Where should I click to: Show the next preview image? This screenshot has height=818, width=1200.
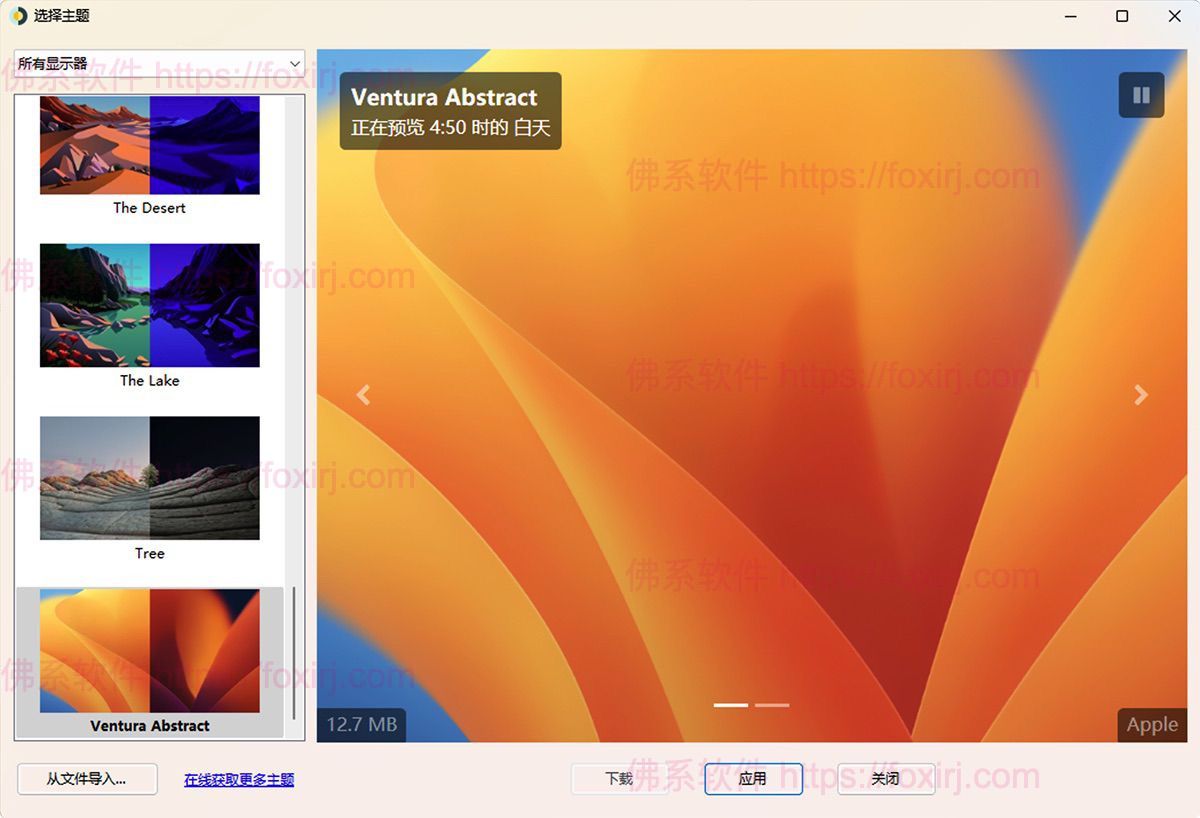pos(1139,394)
